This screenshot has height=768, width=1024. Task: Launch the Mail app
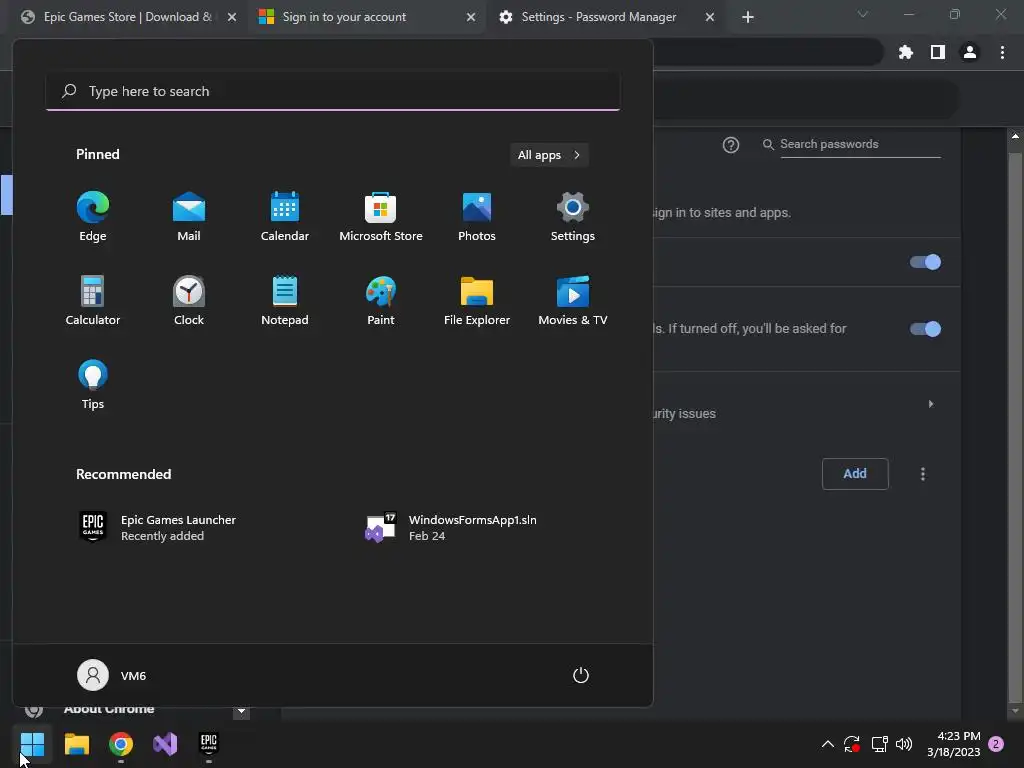(x=189, y=217)
